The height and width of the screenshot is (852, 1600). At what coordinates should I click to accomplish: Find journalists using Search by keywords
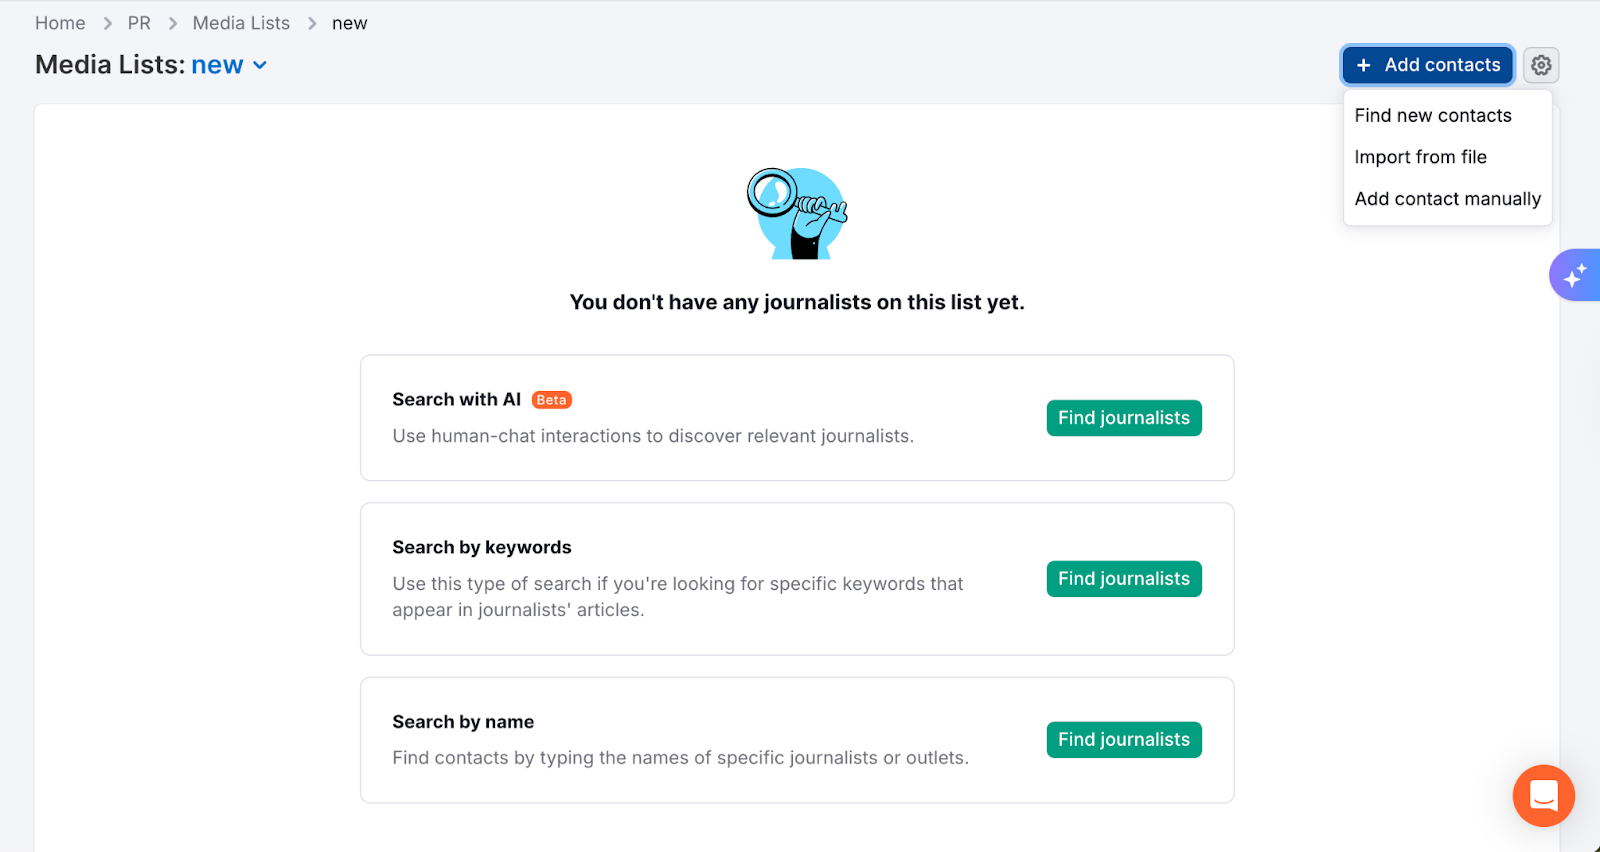tap(1123, 579)
